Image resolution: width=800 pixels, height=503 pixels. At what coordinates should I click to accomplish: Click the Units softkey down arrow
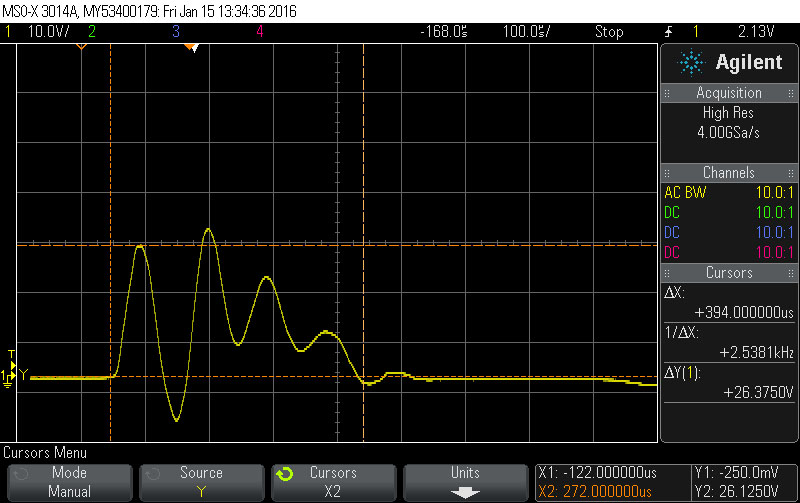tap(464, 492)
